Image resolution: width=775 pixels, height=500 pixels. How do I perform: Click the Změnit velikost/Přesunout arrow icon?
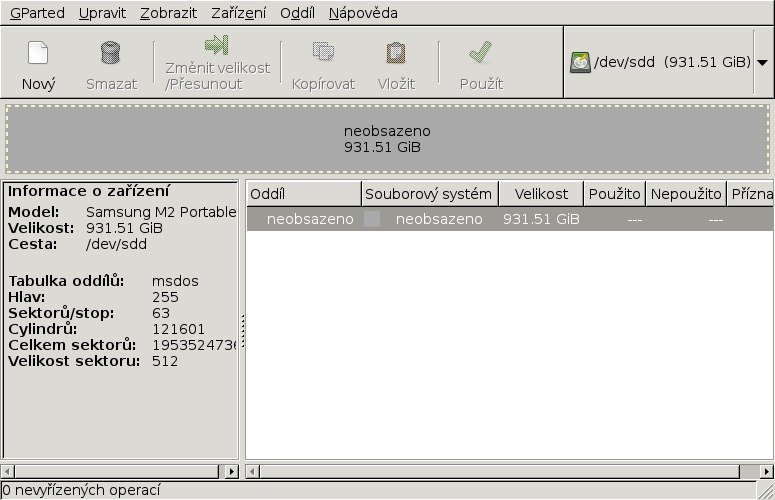coord(216,45)
